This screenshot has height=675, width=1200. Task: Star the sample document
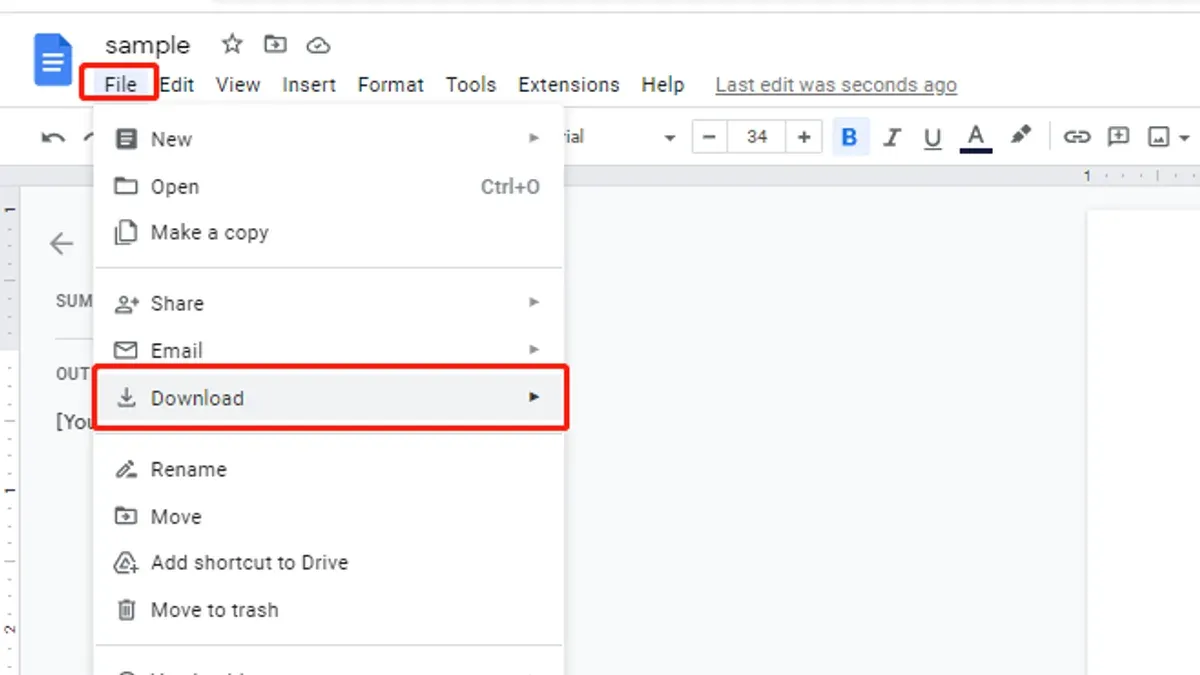[x=232, y=44]
